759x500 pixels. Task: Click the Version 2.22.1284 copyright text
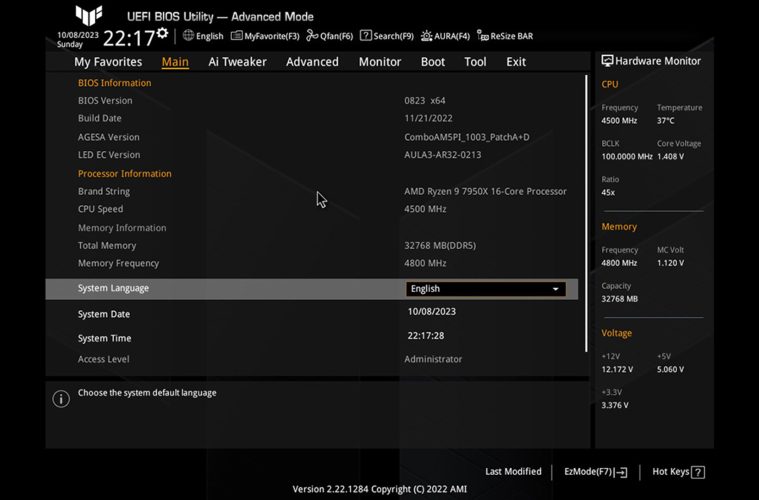click(x=380, y=489)
